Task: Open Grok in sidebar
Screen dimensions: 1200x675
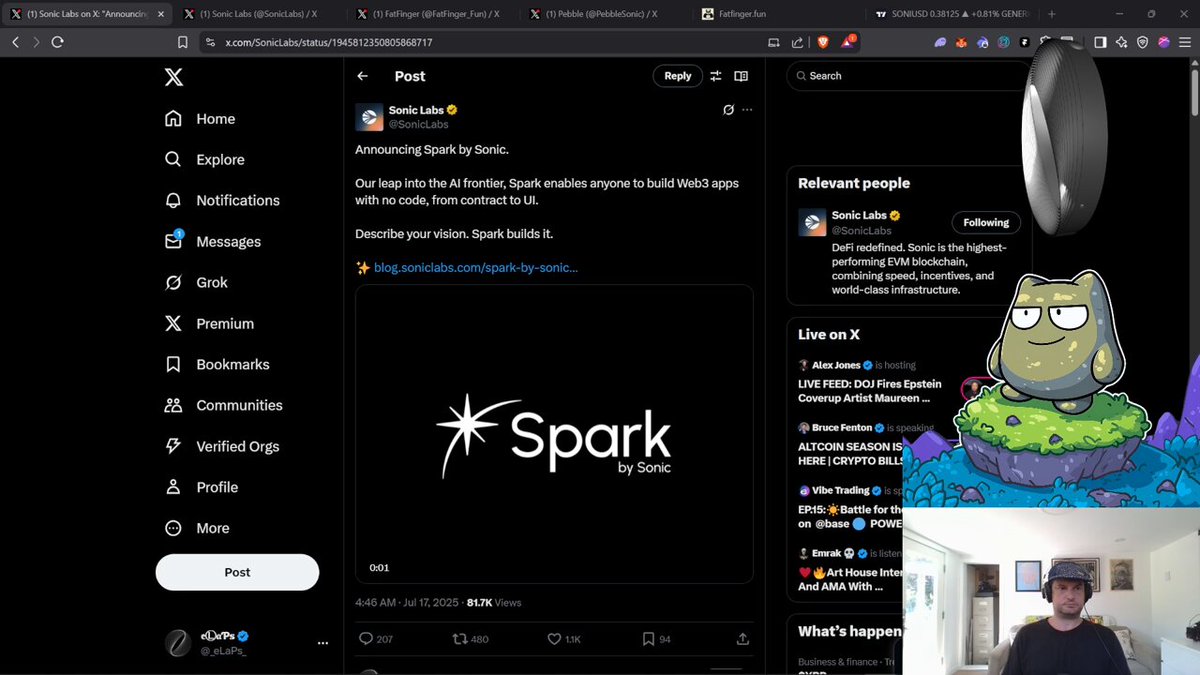Action: point(196,282)
